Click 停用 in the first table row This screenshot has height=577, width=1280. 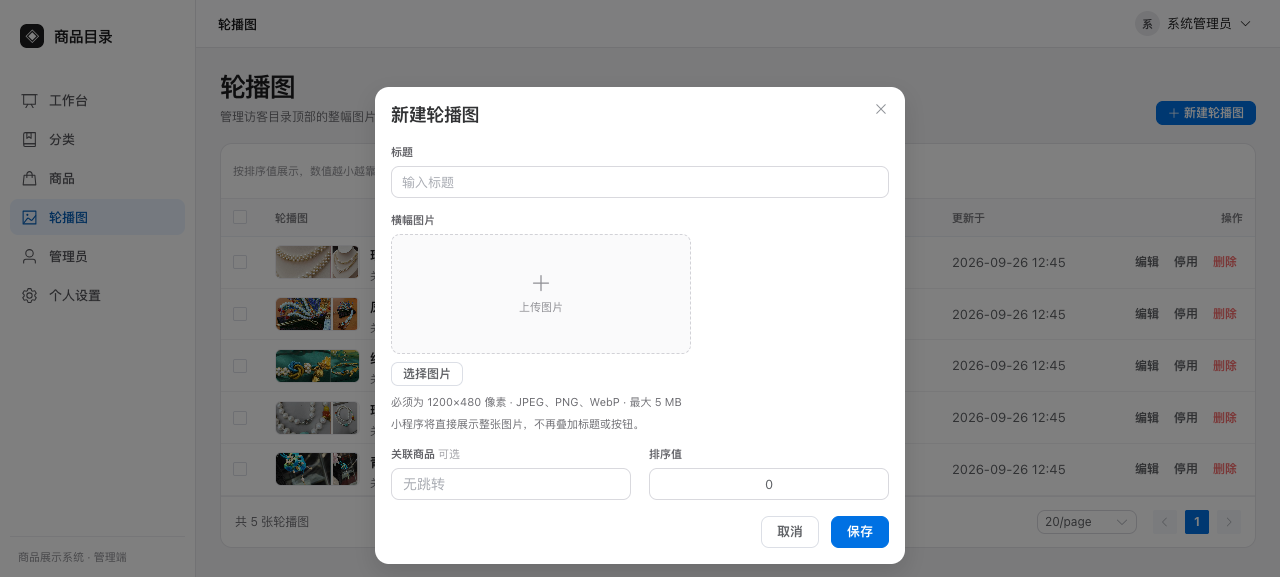click(x=1186, y=262)
